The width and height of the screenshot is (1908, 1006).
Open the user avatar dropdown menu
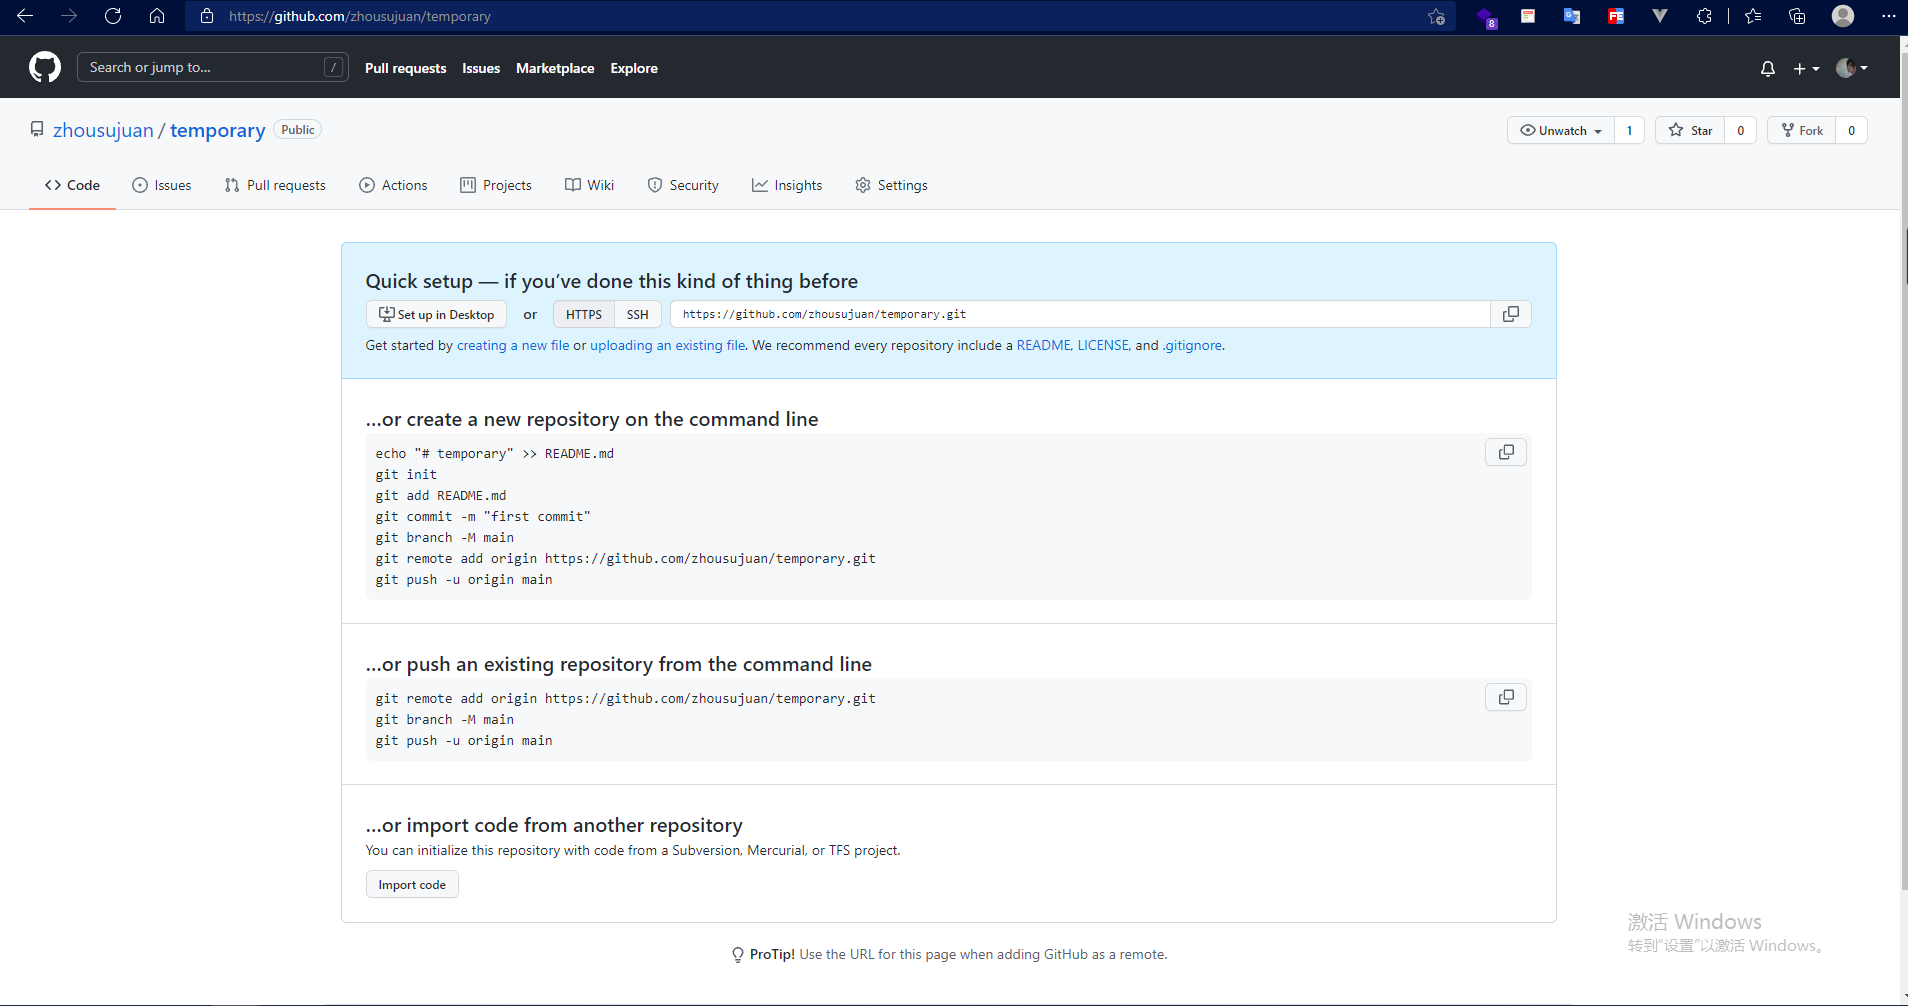tap(1852, 68)
